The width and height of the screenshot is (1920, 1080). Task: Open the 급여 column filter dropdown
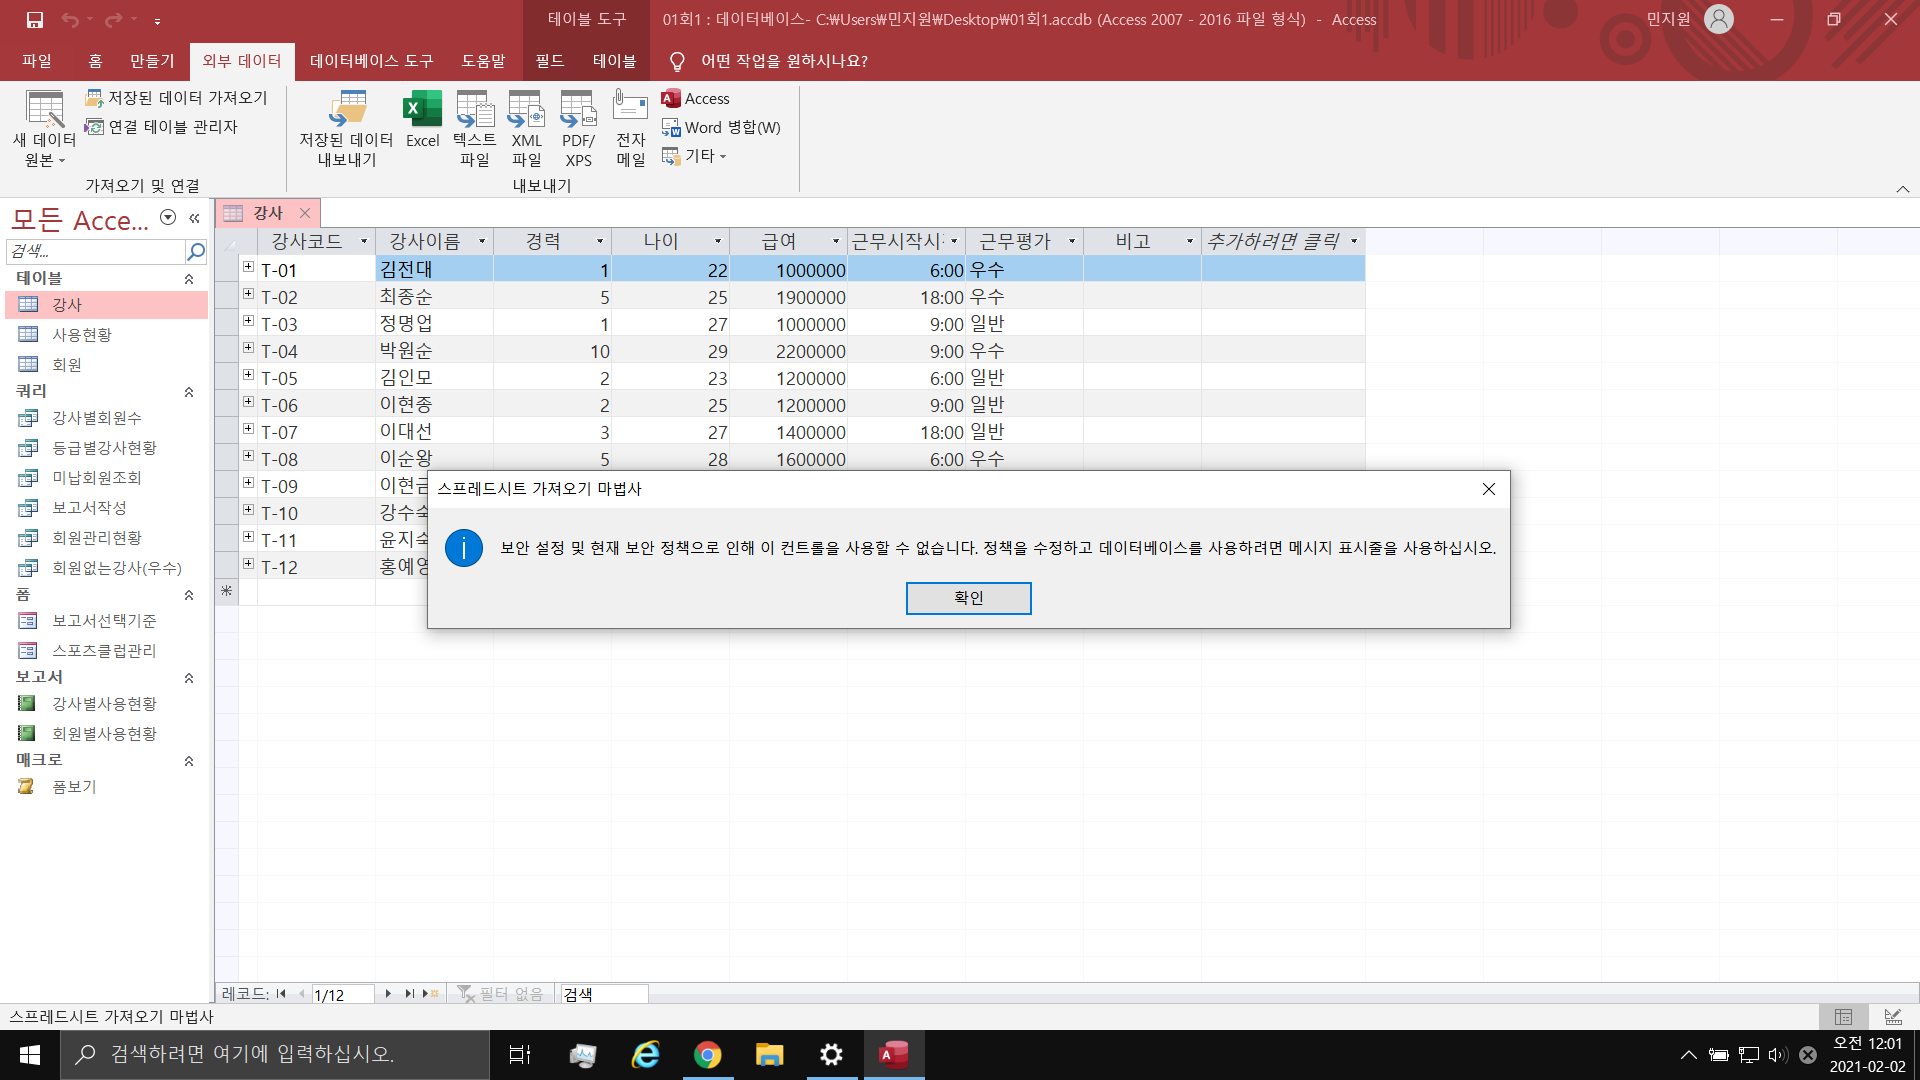836,241
